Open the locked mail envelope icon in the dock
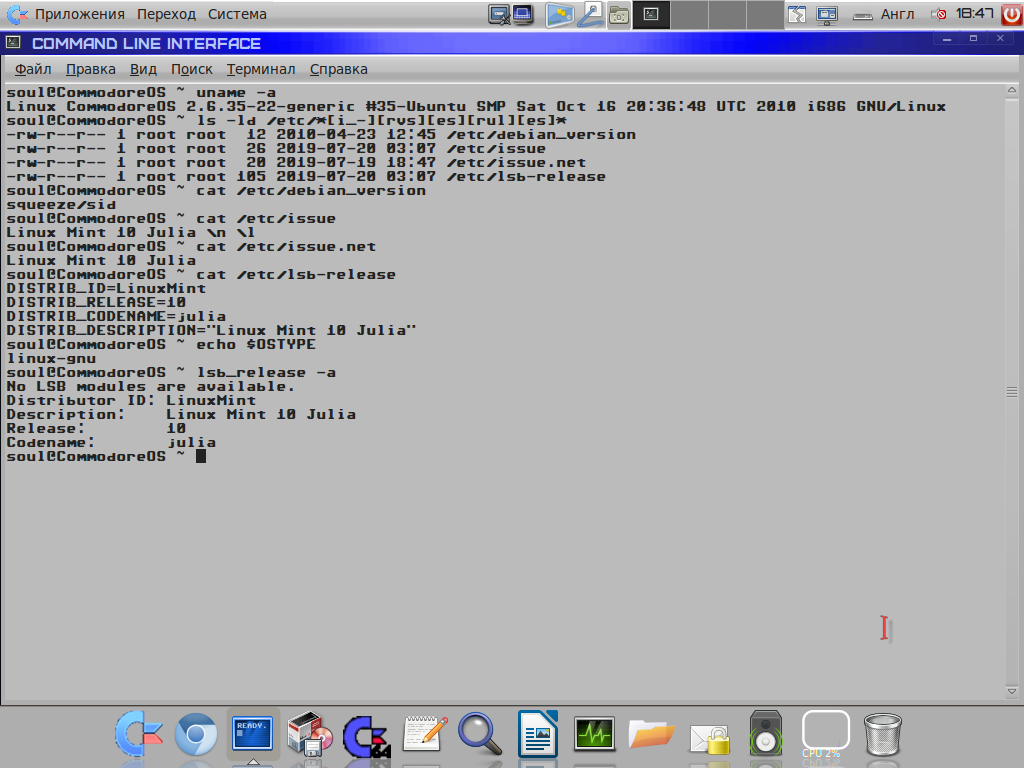The height and width of the screenshot is (768, 1024). pyautogui.click(x=709, y=738)
